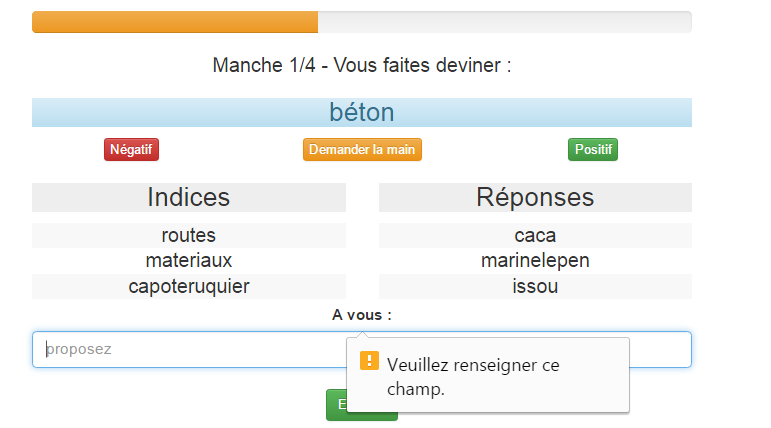
Task: Click the A vous label
Action: [x=362, y=315]
